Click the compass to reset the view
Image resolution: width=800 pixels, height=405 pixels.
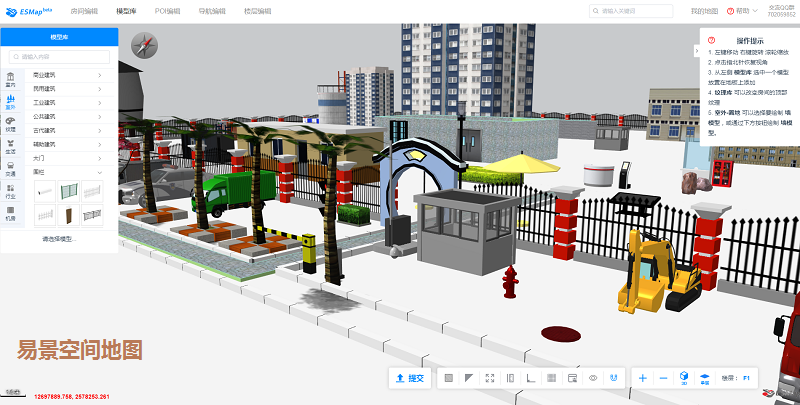[x=144, y=45]
